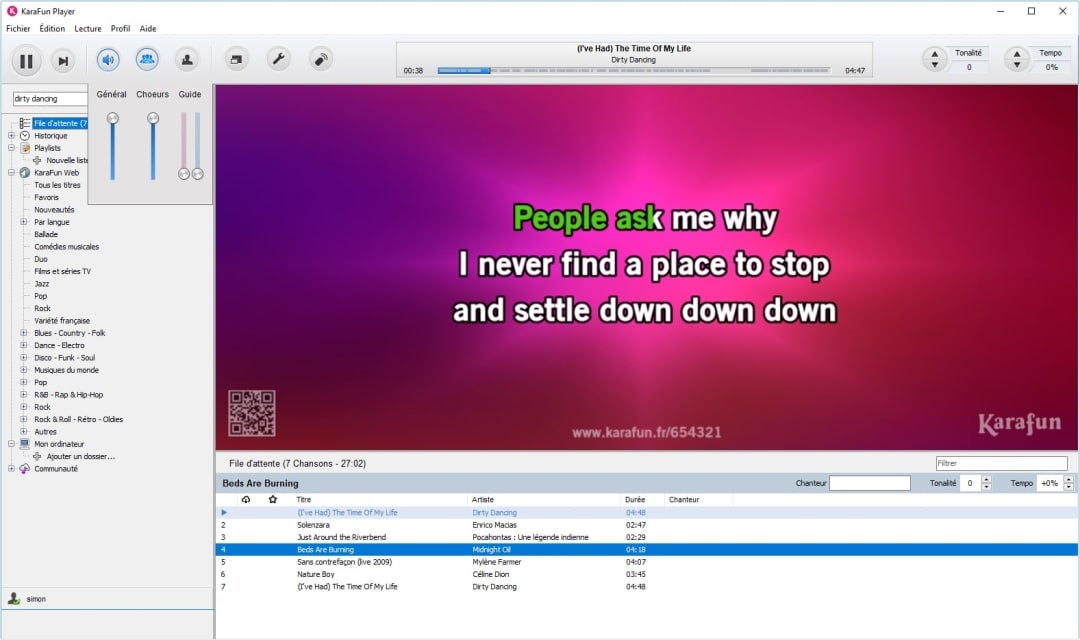Toggle the lead vocal guide button

pos(186,59)
